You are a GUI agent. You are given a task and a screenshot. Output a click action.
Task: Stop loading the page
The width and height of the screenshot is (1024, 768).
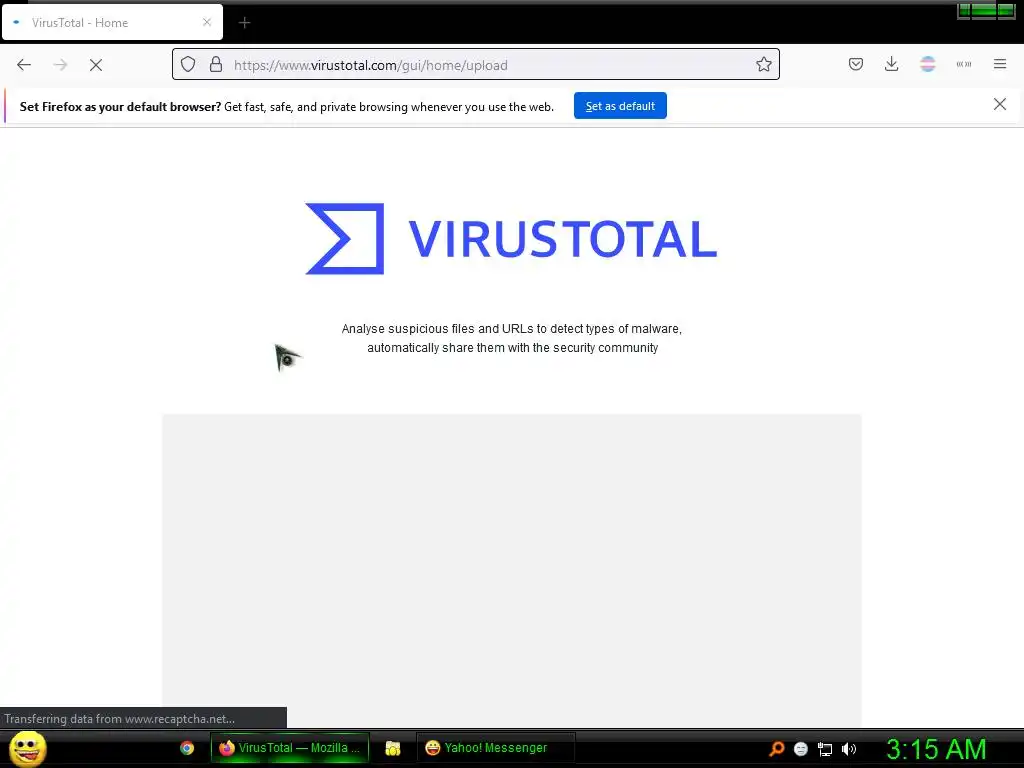tap(96, 65)
